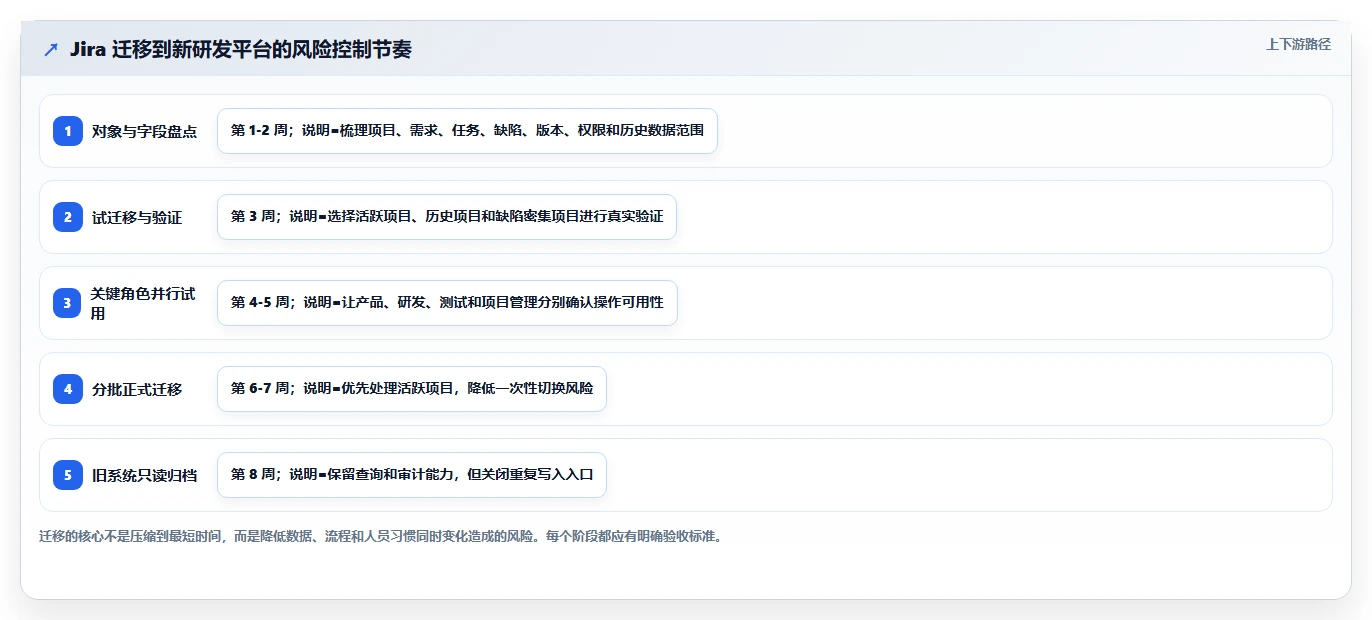This screenshot has width=1372, height=620.
Task: Click the step label 关键角色并行试用
Action: click(144, 303)
